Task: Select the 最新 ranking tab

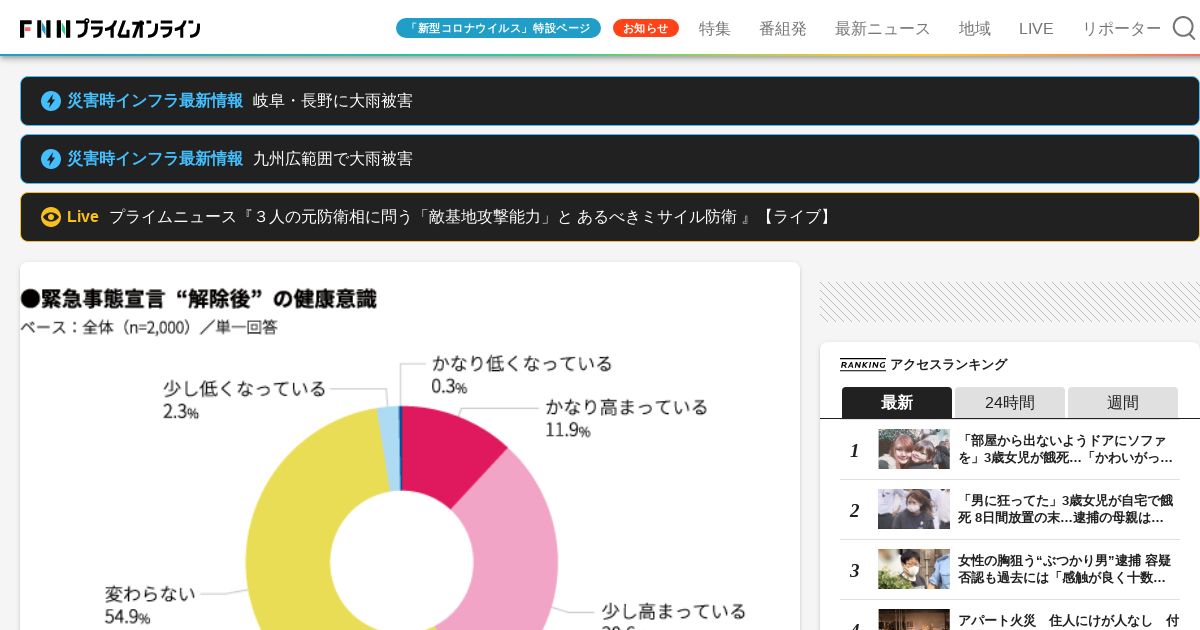Action: 897,402
